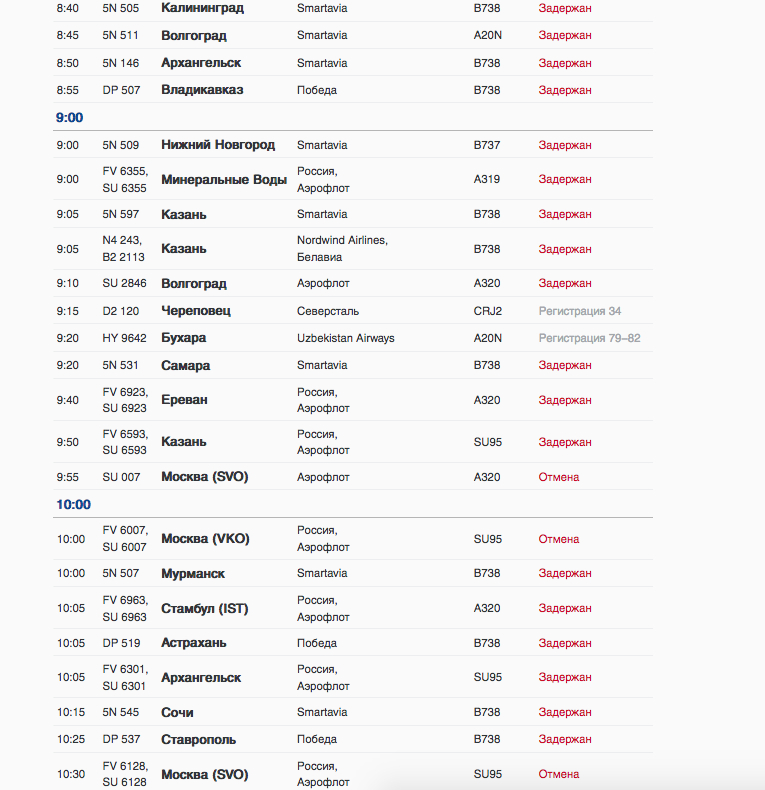Open the Астрахань flight DP 519
Viewport: 765px width, 790px height.
(x=193, y=643)
